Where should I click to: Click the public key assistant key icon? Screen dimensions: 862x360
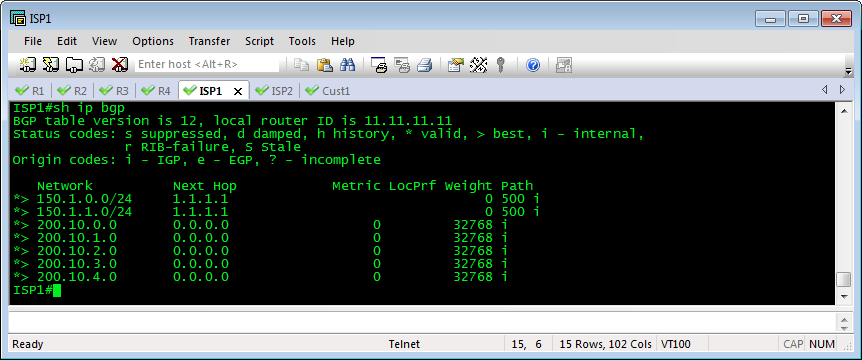[x=501, y=64]
